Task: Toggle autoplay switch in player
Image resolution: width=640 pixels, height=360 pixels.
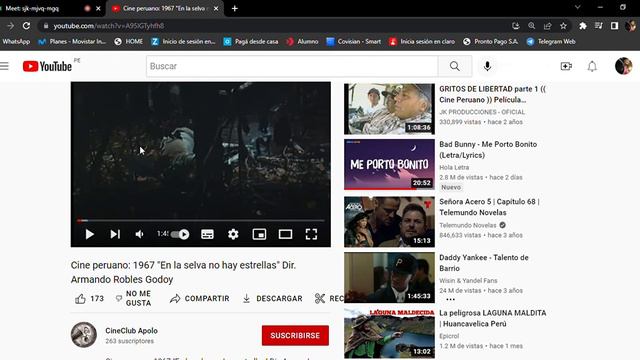Action: [180, 234]
